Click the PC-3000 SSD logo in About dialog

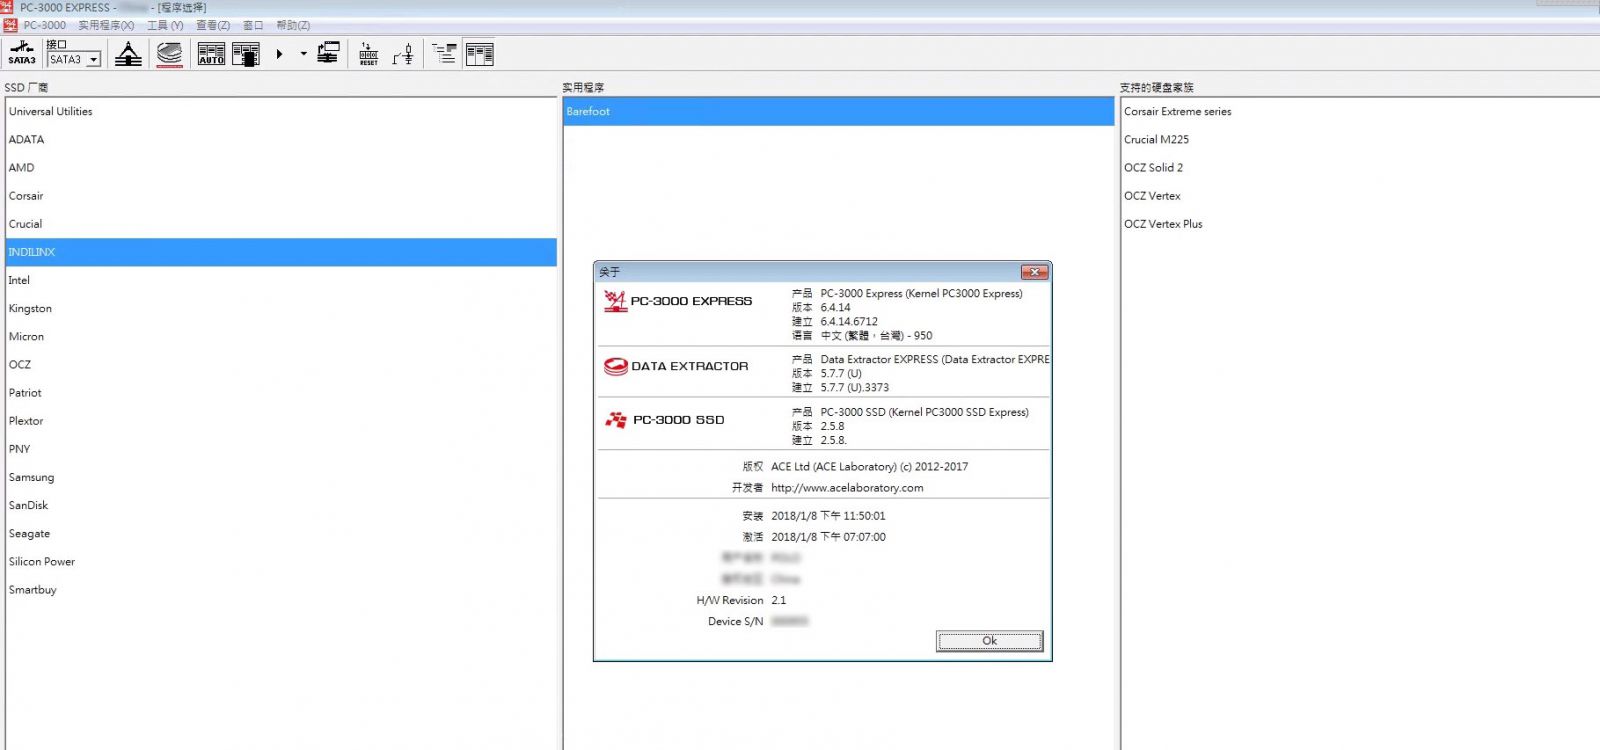(665, 420)
